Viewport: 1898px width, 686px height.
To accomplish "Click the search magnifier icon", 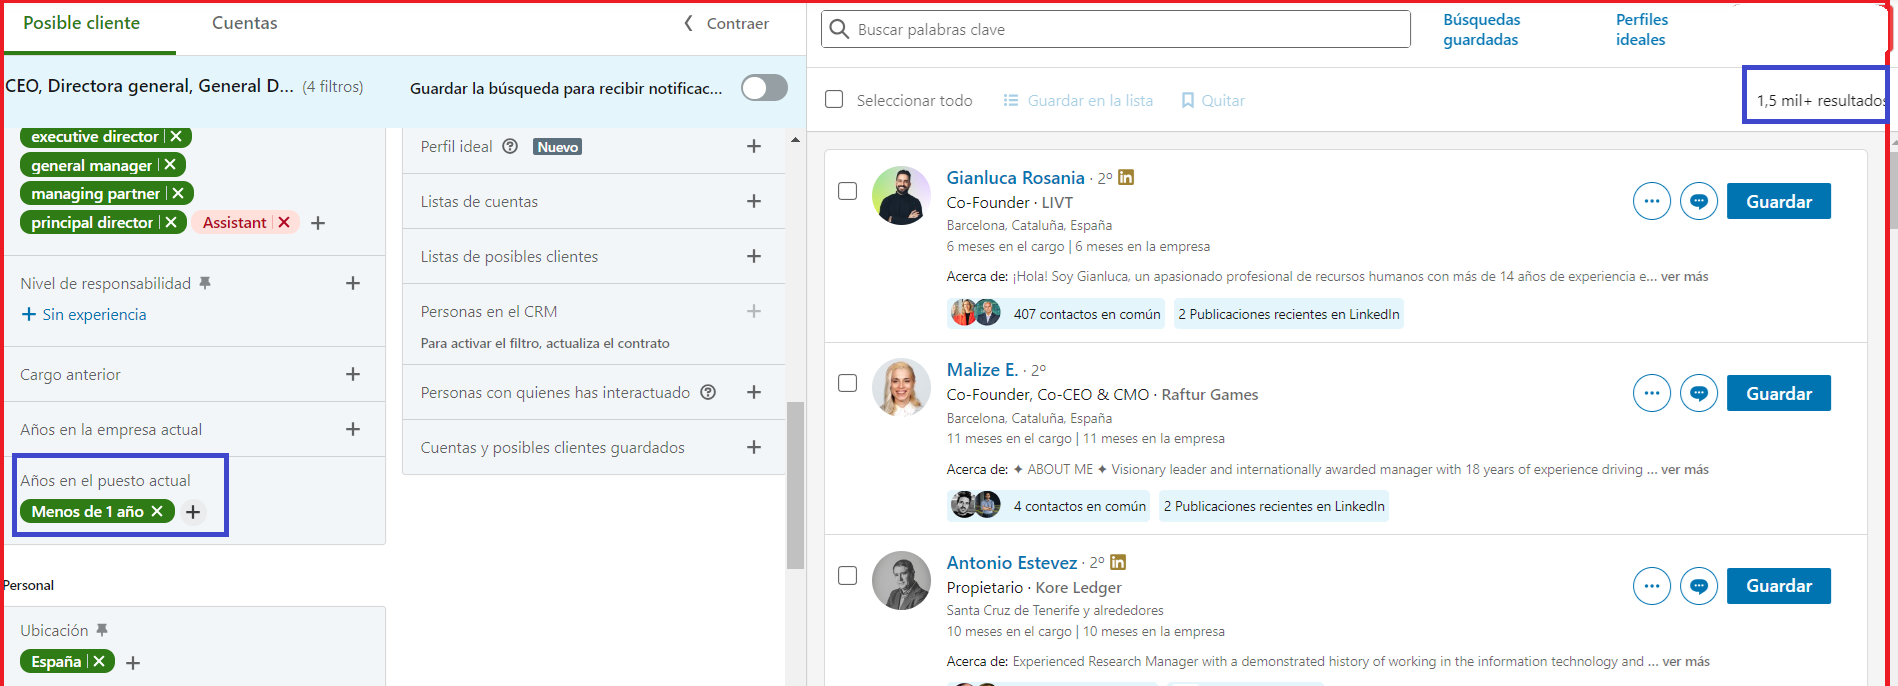I will 840,29.
